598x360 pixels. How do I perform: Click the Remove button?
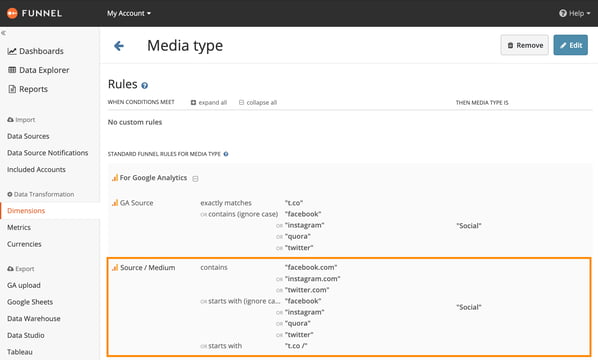coord(525,45)
